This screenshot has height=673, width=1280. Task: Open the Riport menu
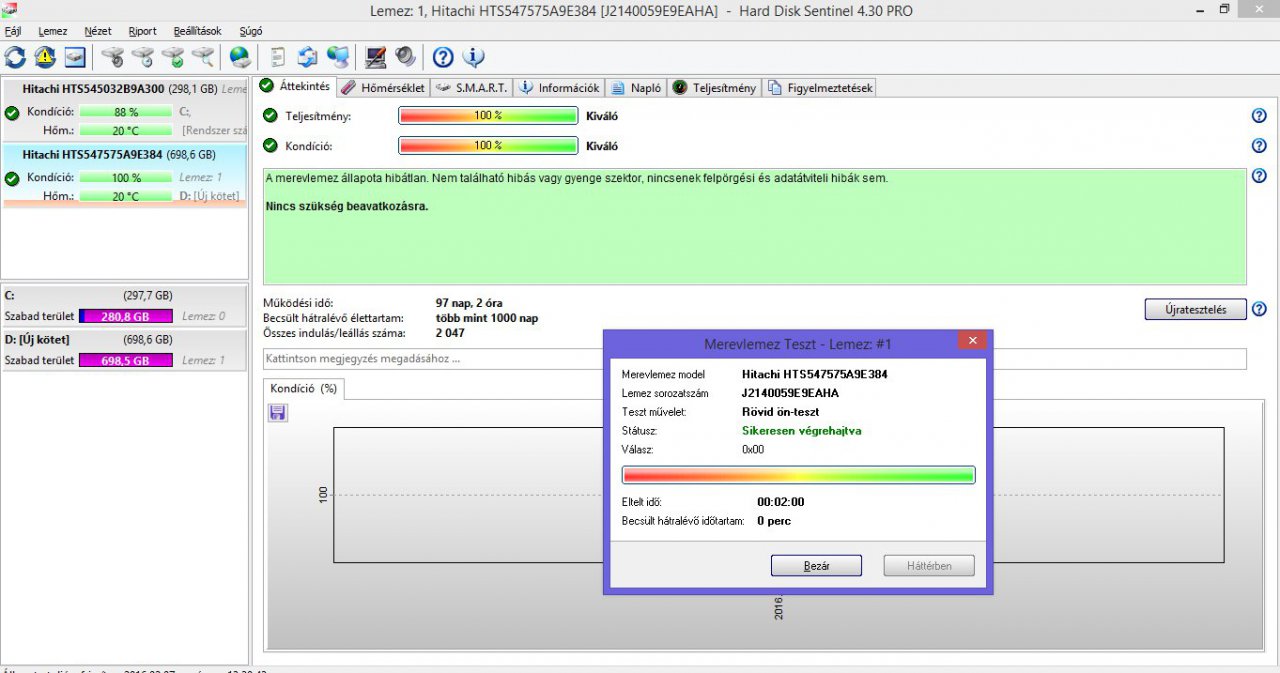tap(143, 31)
